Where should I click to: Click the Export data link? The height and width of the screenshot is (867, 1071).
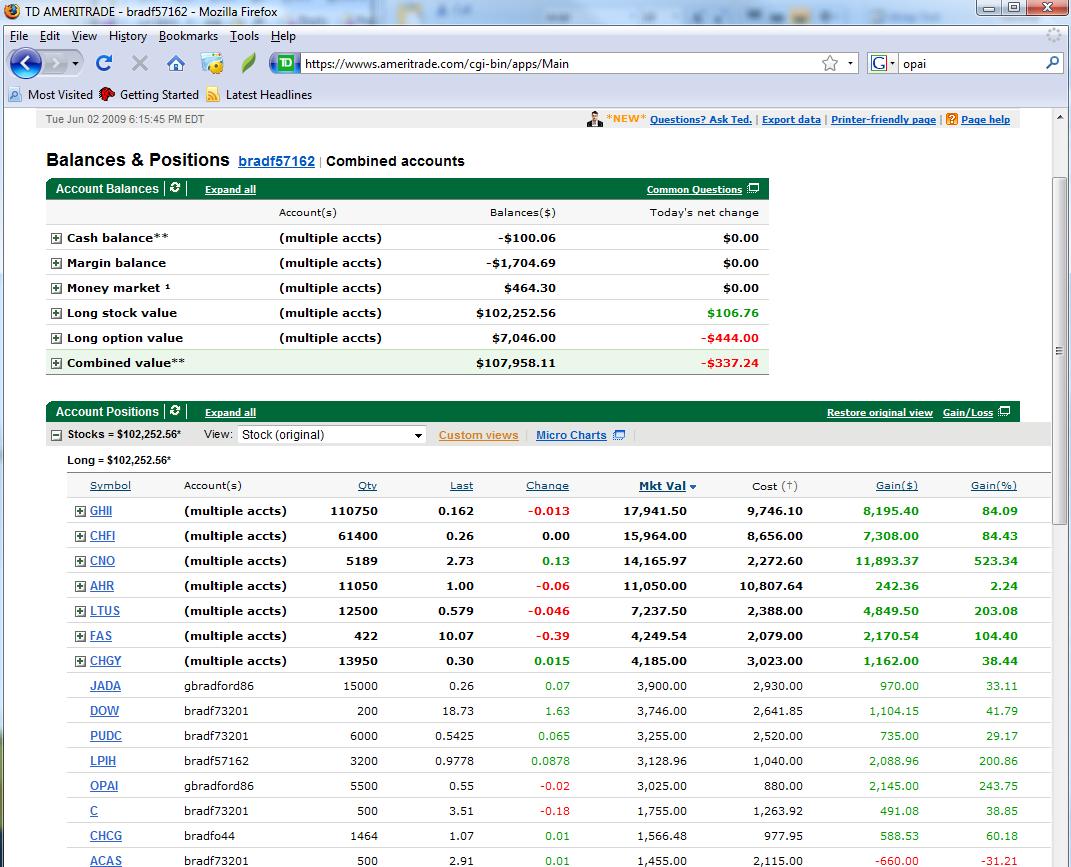click(790, 120)
